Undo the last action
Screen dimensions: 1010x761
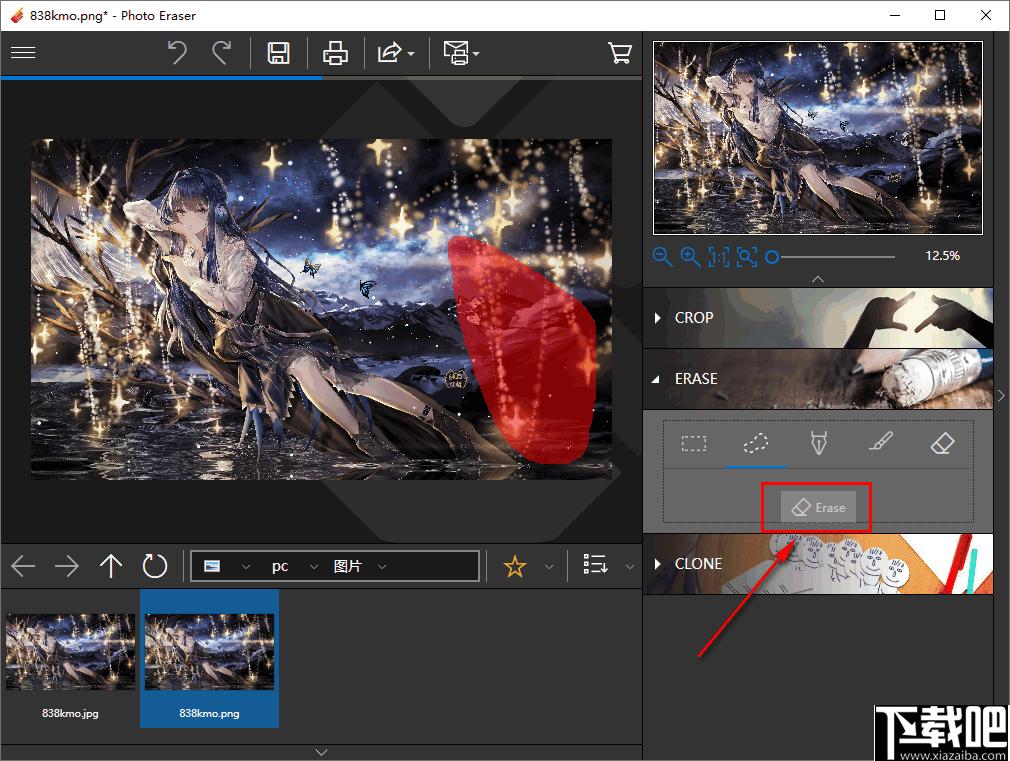tap(177, 53)
